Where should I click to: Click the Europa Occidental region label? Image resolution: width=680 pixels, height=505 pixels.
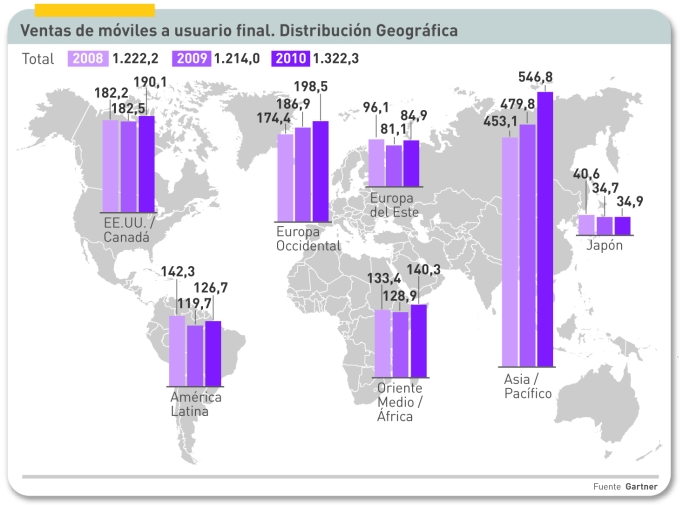pos(308,239)
